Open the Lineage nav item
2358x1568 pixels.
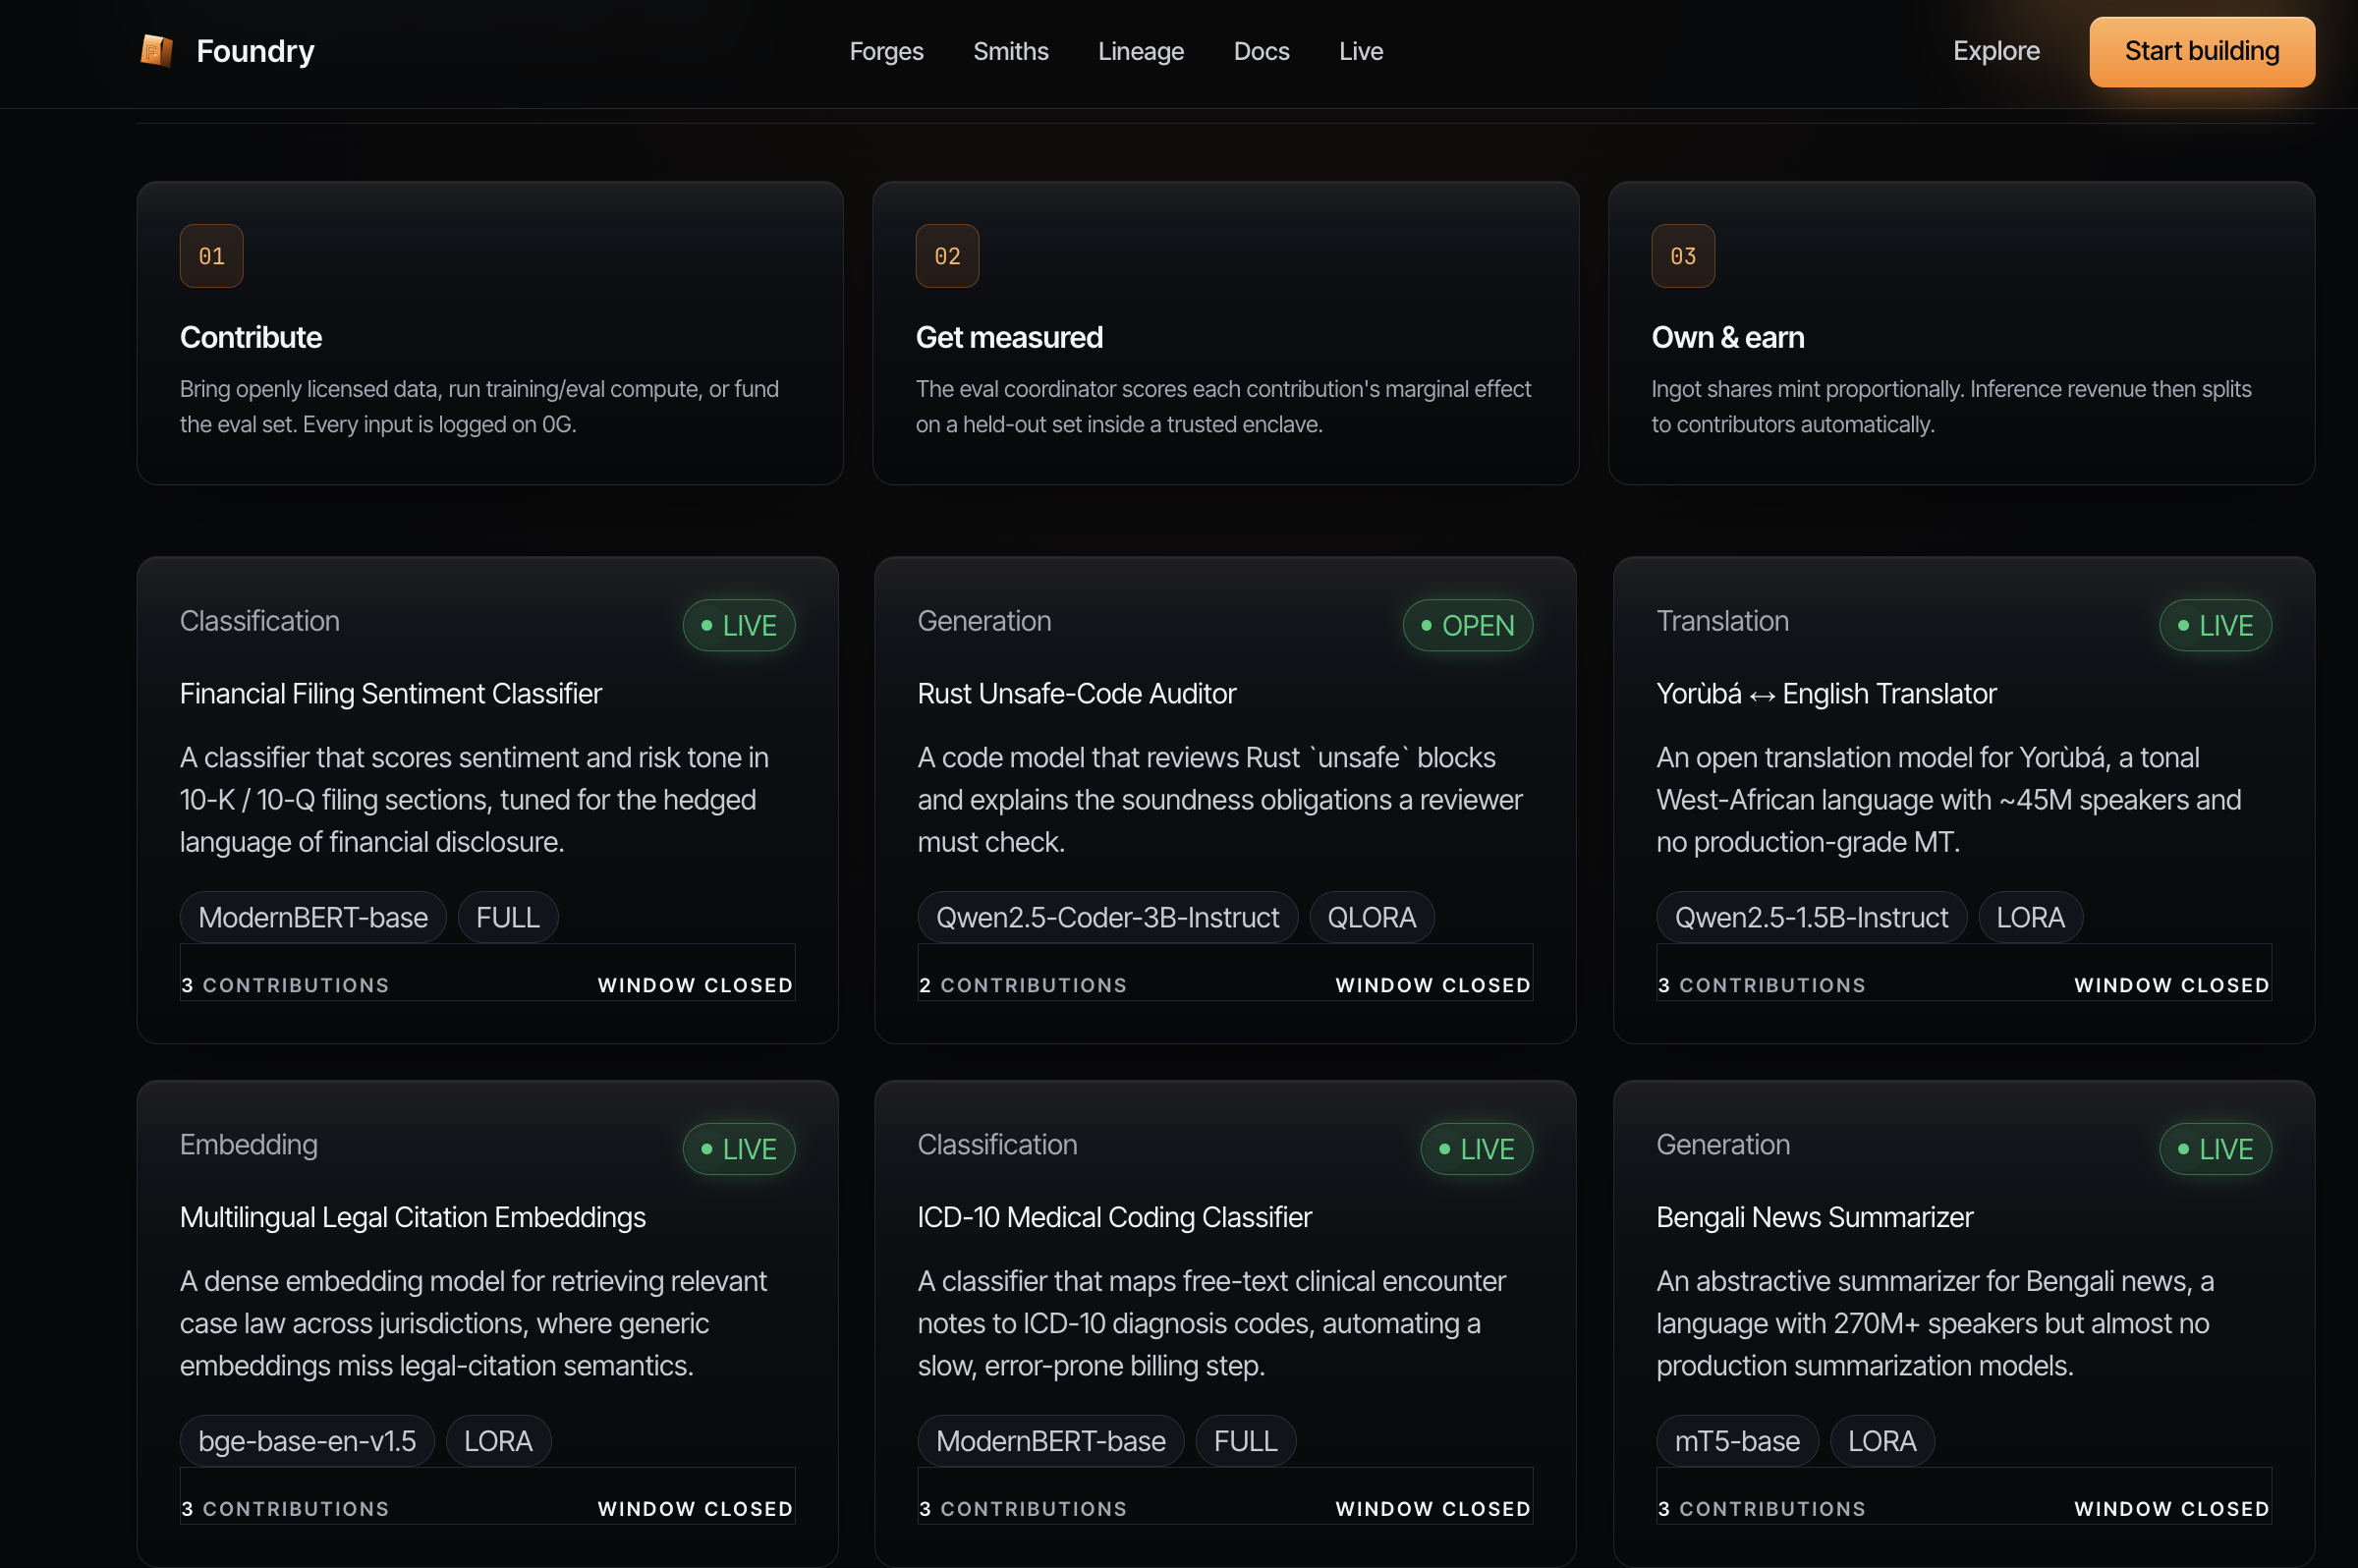pos(1140,51)
